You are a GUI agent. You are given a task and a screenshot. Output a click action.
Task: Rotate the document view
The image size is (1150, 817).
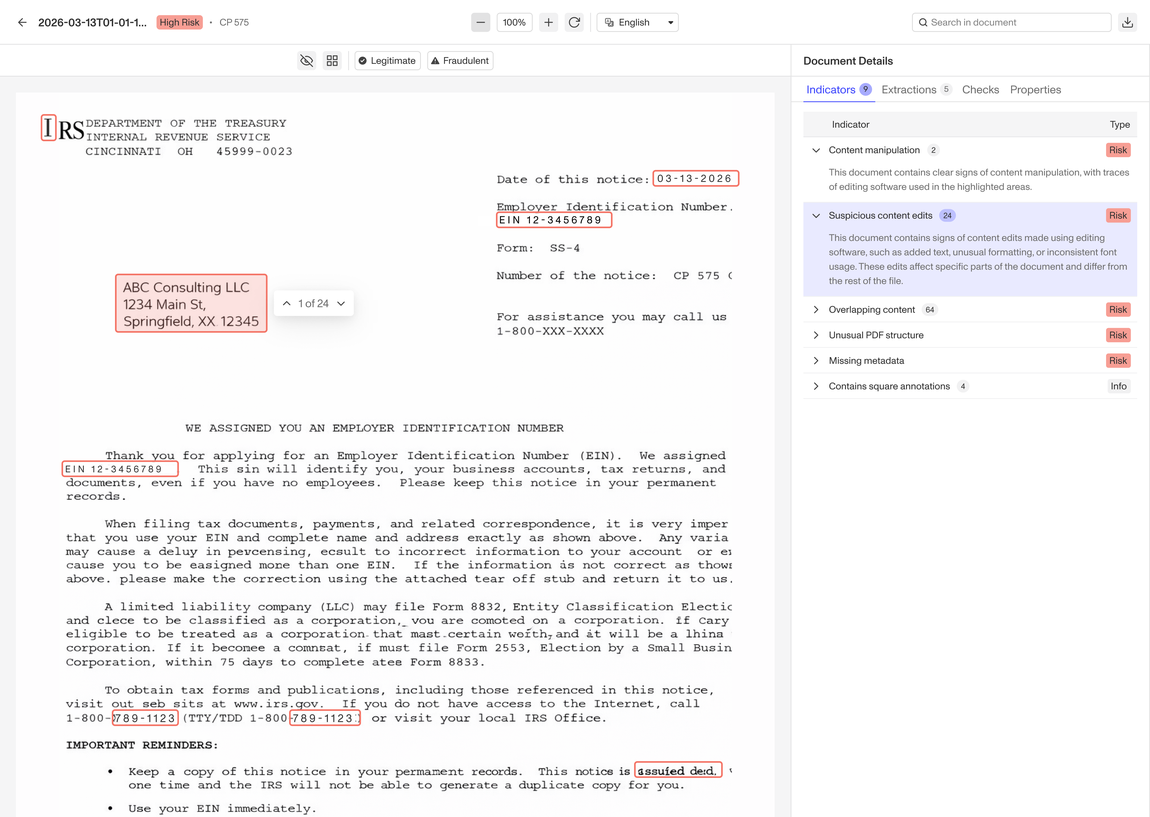coord(574,22)
